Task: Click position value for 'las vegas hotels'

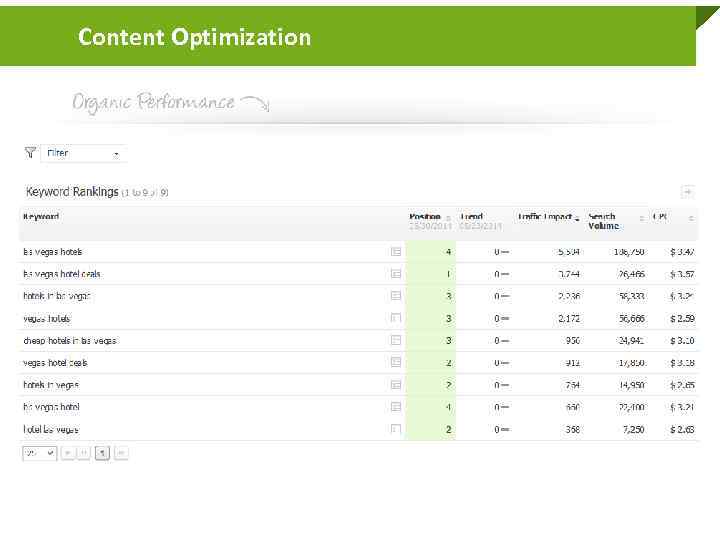Action: tap(449, 252)
